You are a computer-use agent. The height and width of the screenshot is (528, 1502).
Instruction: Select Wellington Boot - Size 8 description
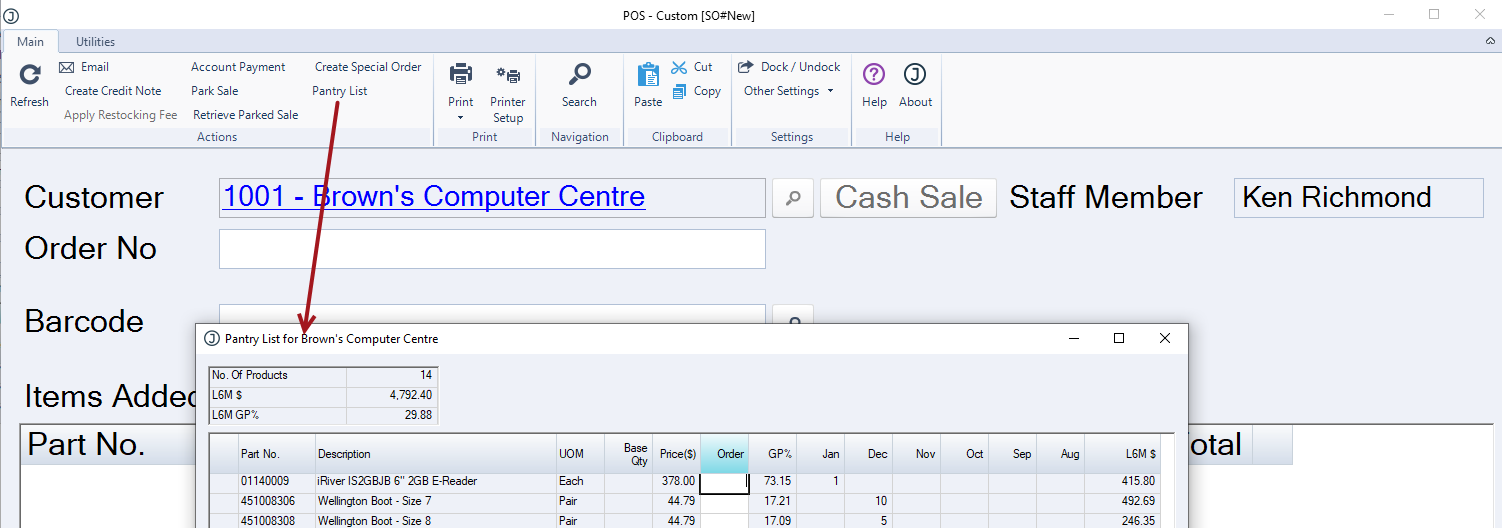(374, 521)
